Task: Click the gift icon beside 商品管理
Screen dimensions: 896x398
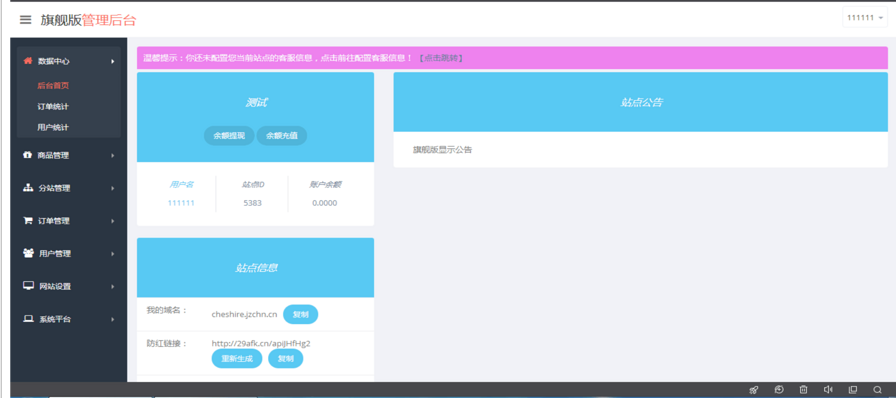Action: (x=27, y=155)
